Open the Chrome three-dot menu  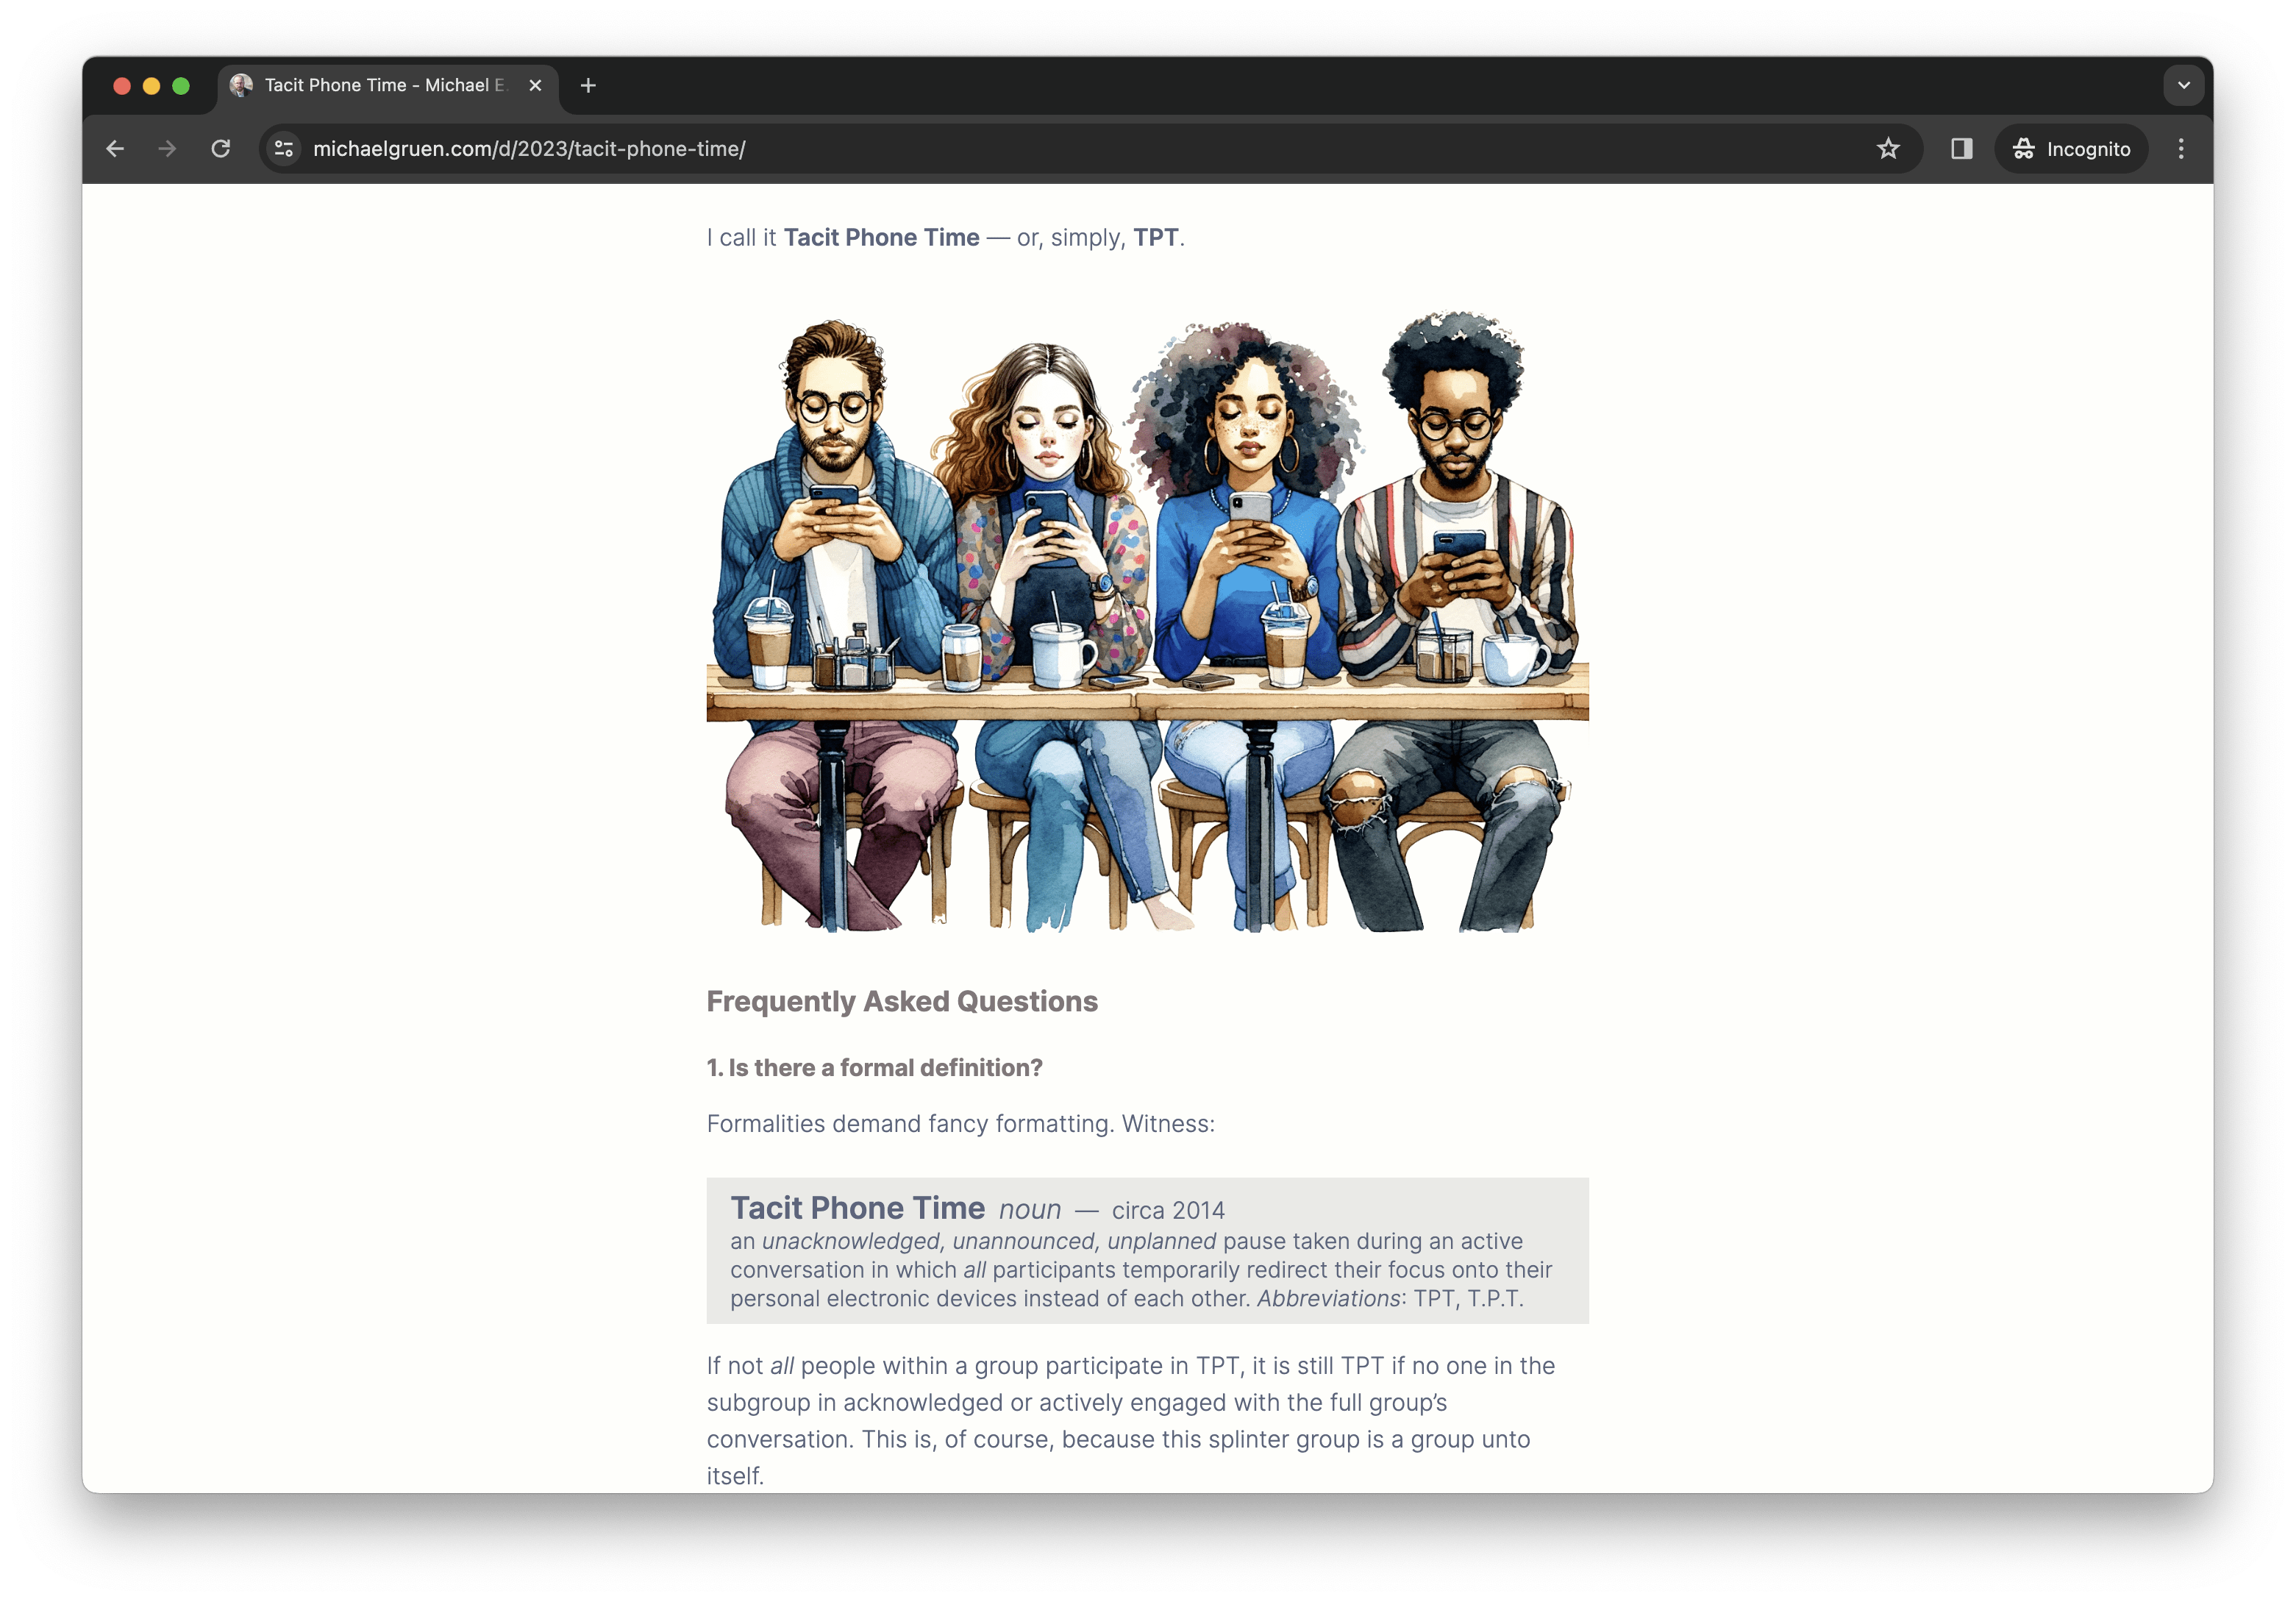2181,149
